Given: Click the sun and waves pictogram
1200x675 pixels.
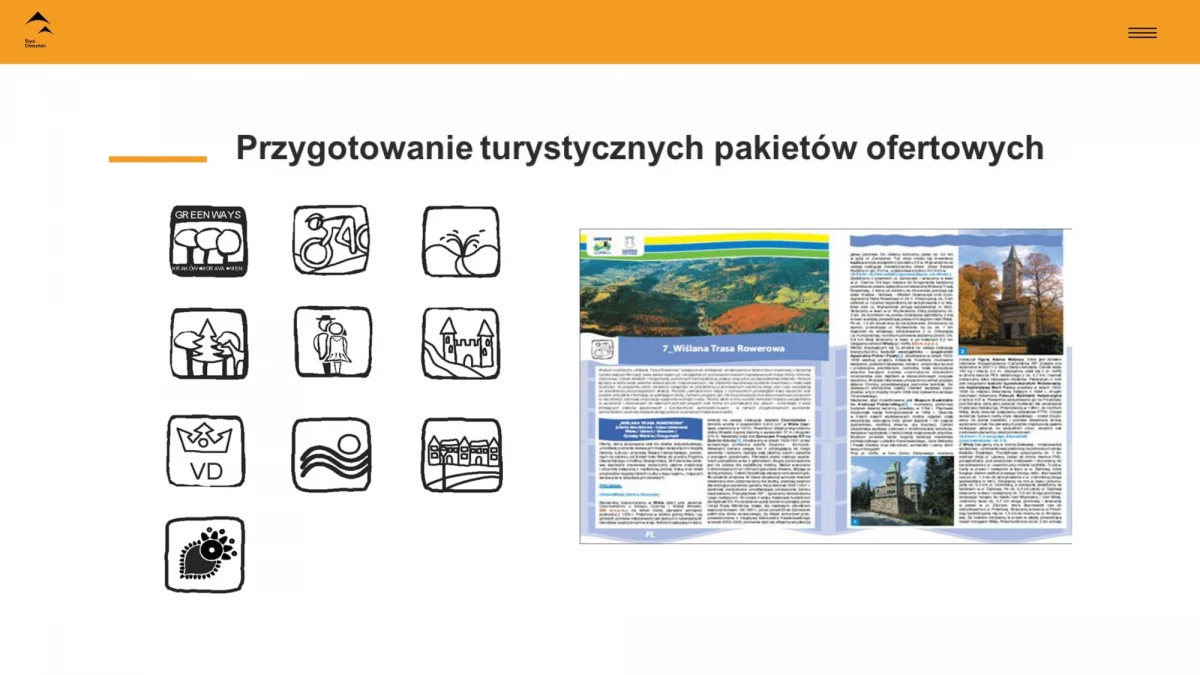Looking at the screenshot, I should (x=332, y=453).
